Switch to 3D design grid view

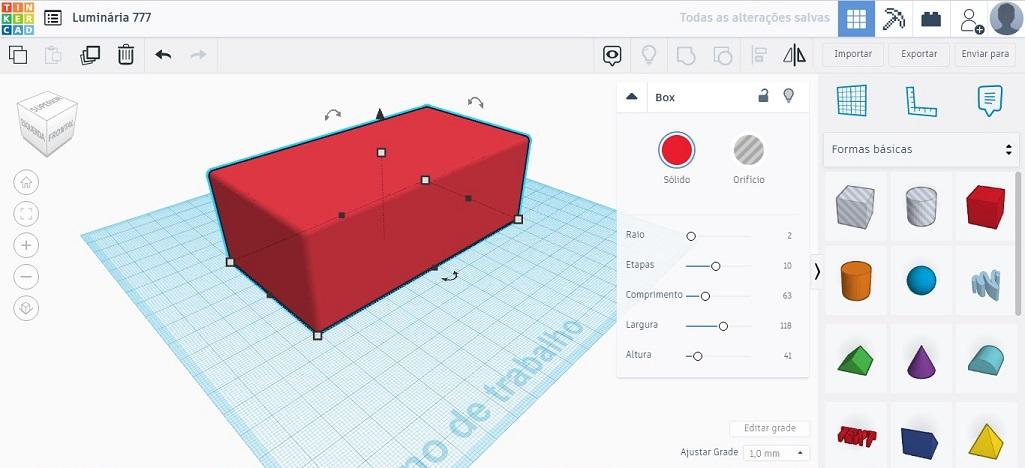856,19
